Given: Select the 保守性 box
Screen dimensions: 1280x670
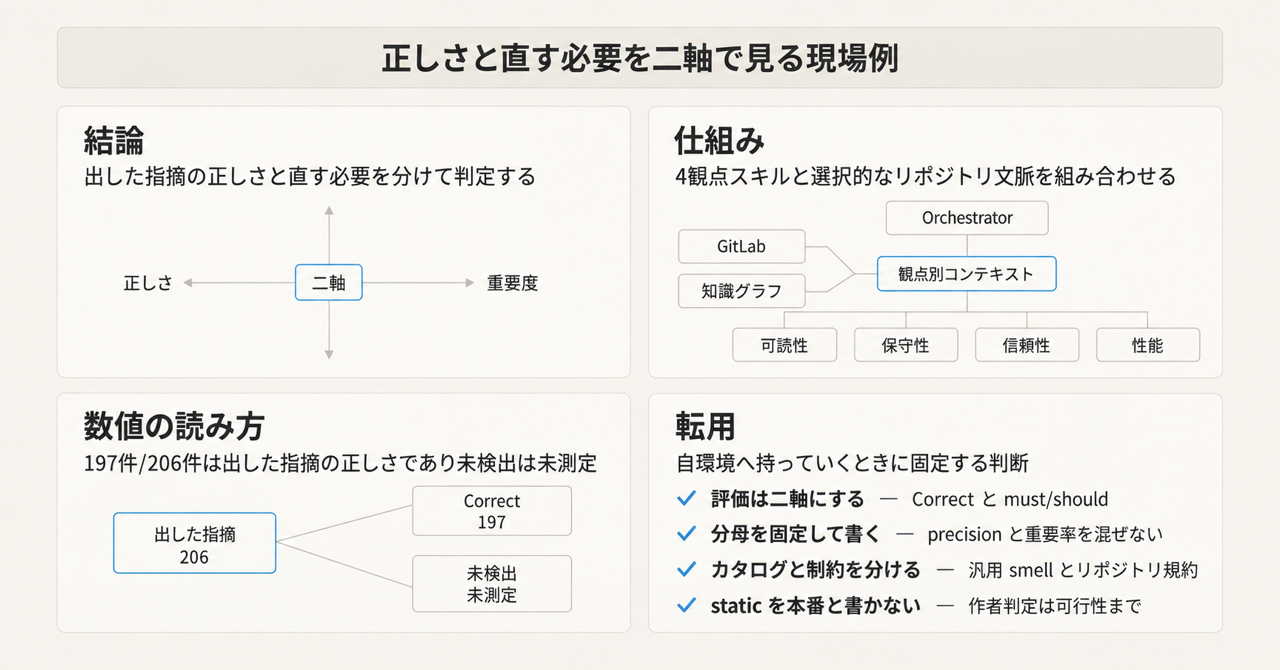Looking at the screenshot, I should tap(906, 345).
